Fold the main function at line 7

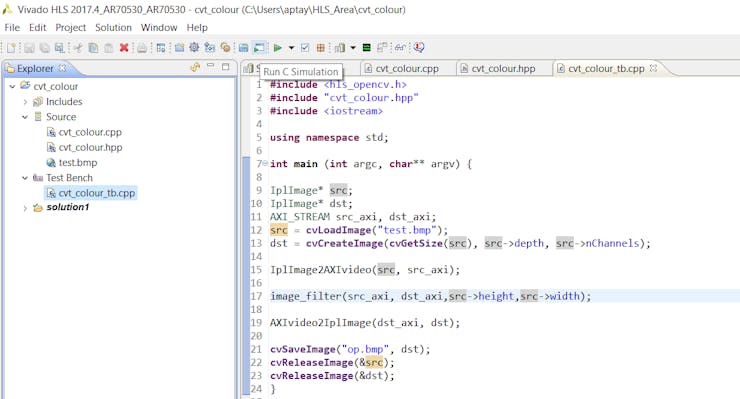point(265,163)
